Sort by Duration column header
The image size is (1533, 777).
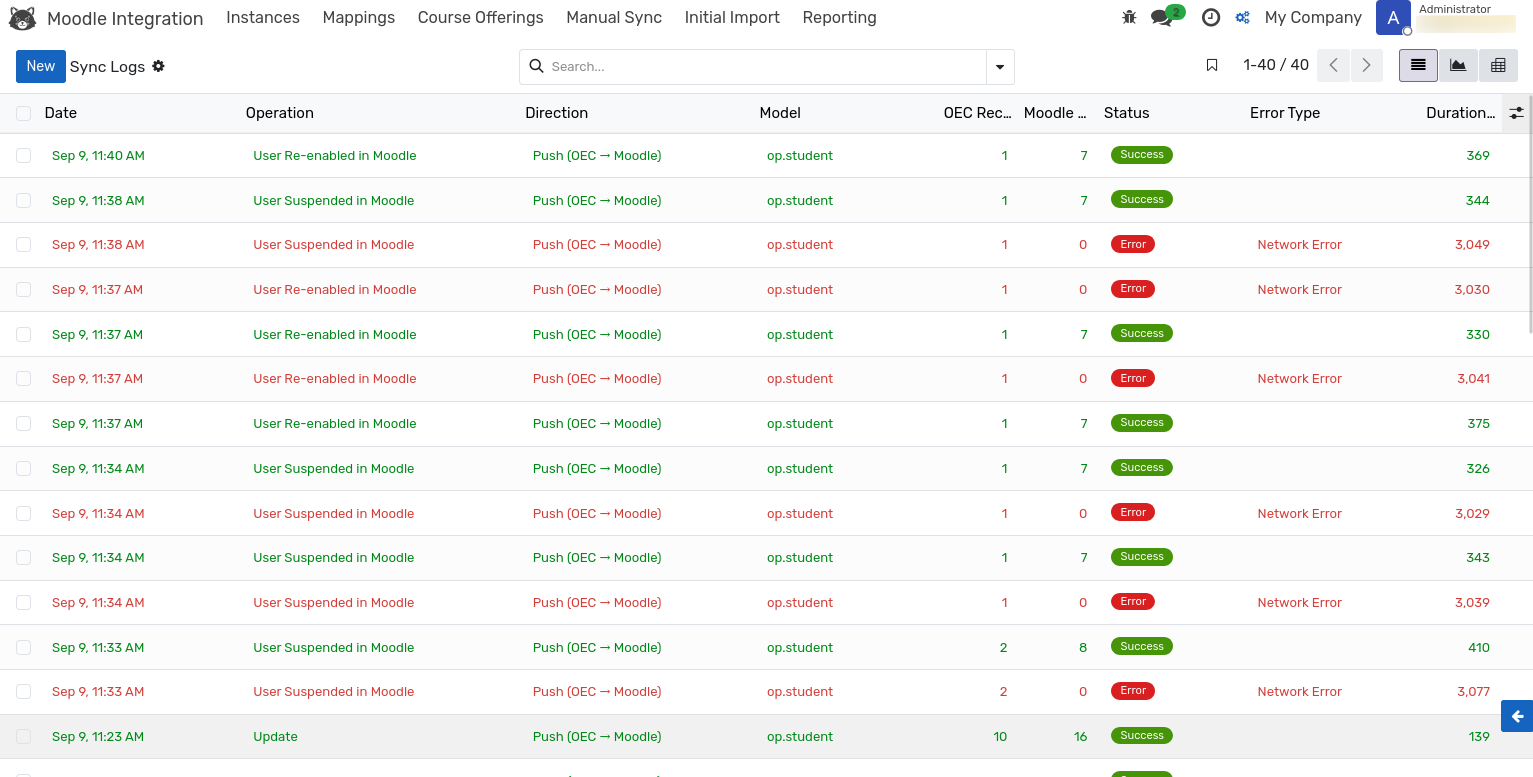point(1461,113)
